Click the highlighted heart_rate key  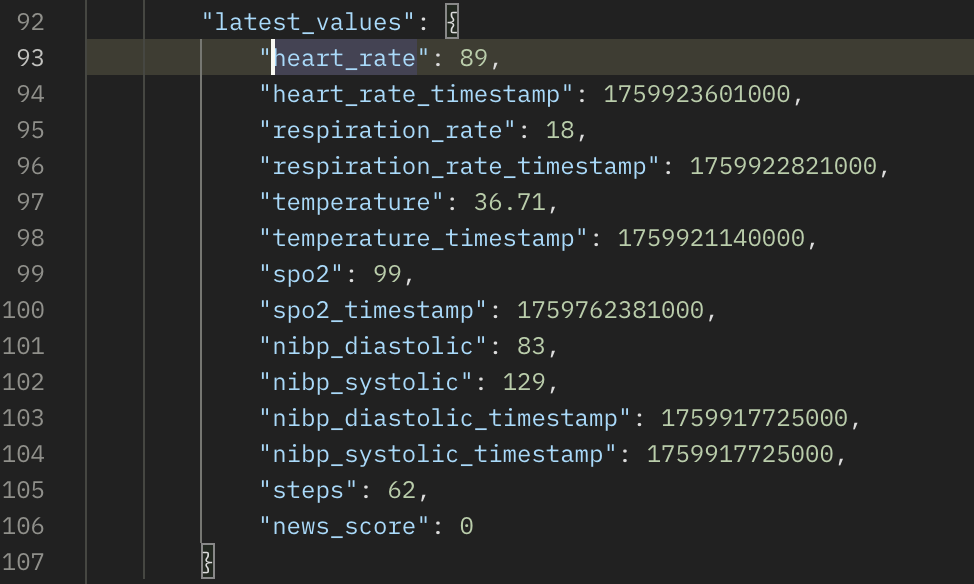[x=344, y=58]
